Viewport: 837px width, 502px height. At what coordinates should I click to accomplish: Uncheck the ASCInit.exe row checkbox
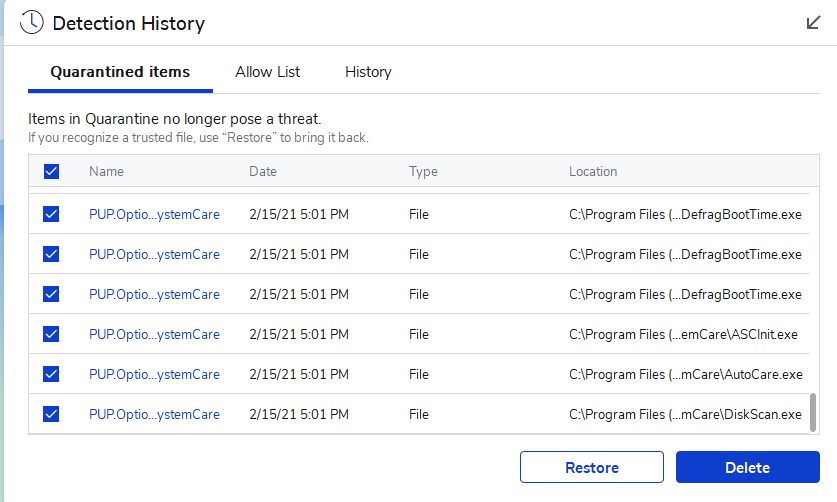pos(52,334)
